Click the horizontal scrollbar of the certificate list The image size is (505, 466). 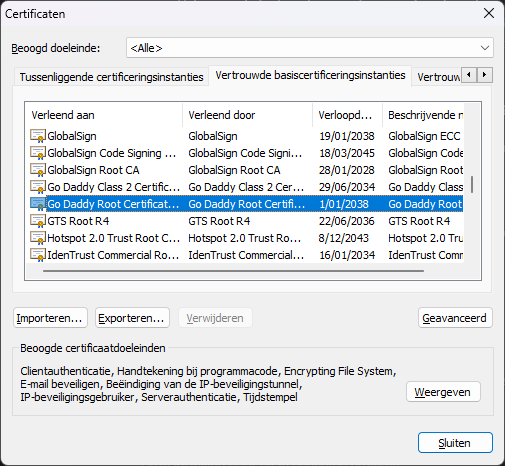coord(233,271)
